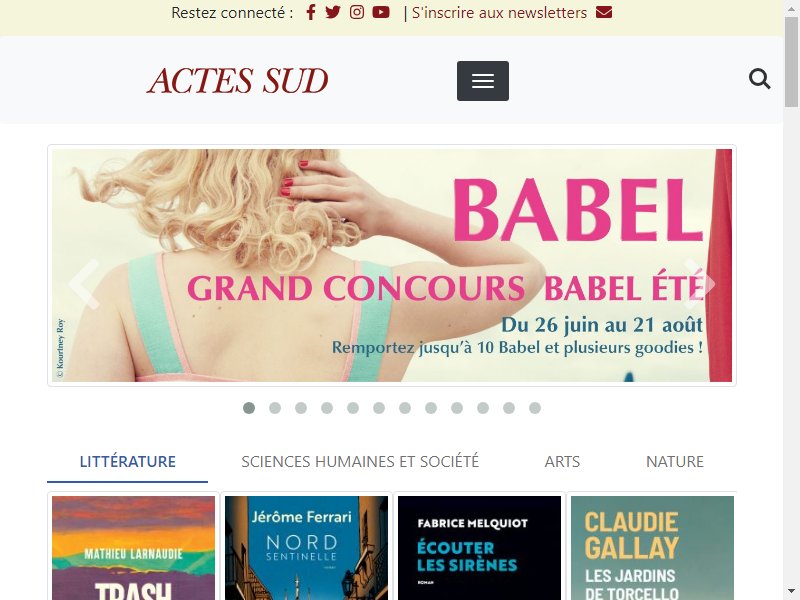
Task: Click the S'inscrire aux newsletters link
Action: coord(499,12)
